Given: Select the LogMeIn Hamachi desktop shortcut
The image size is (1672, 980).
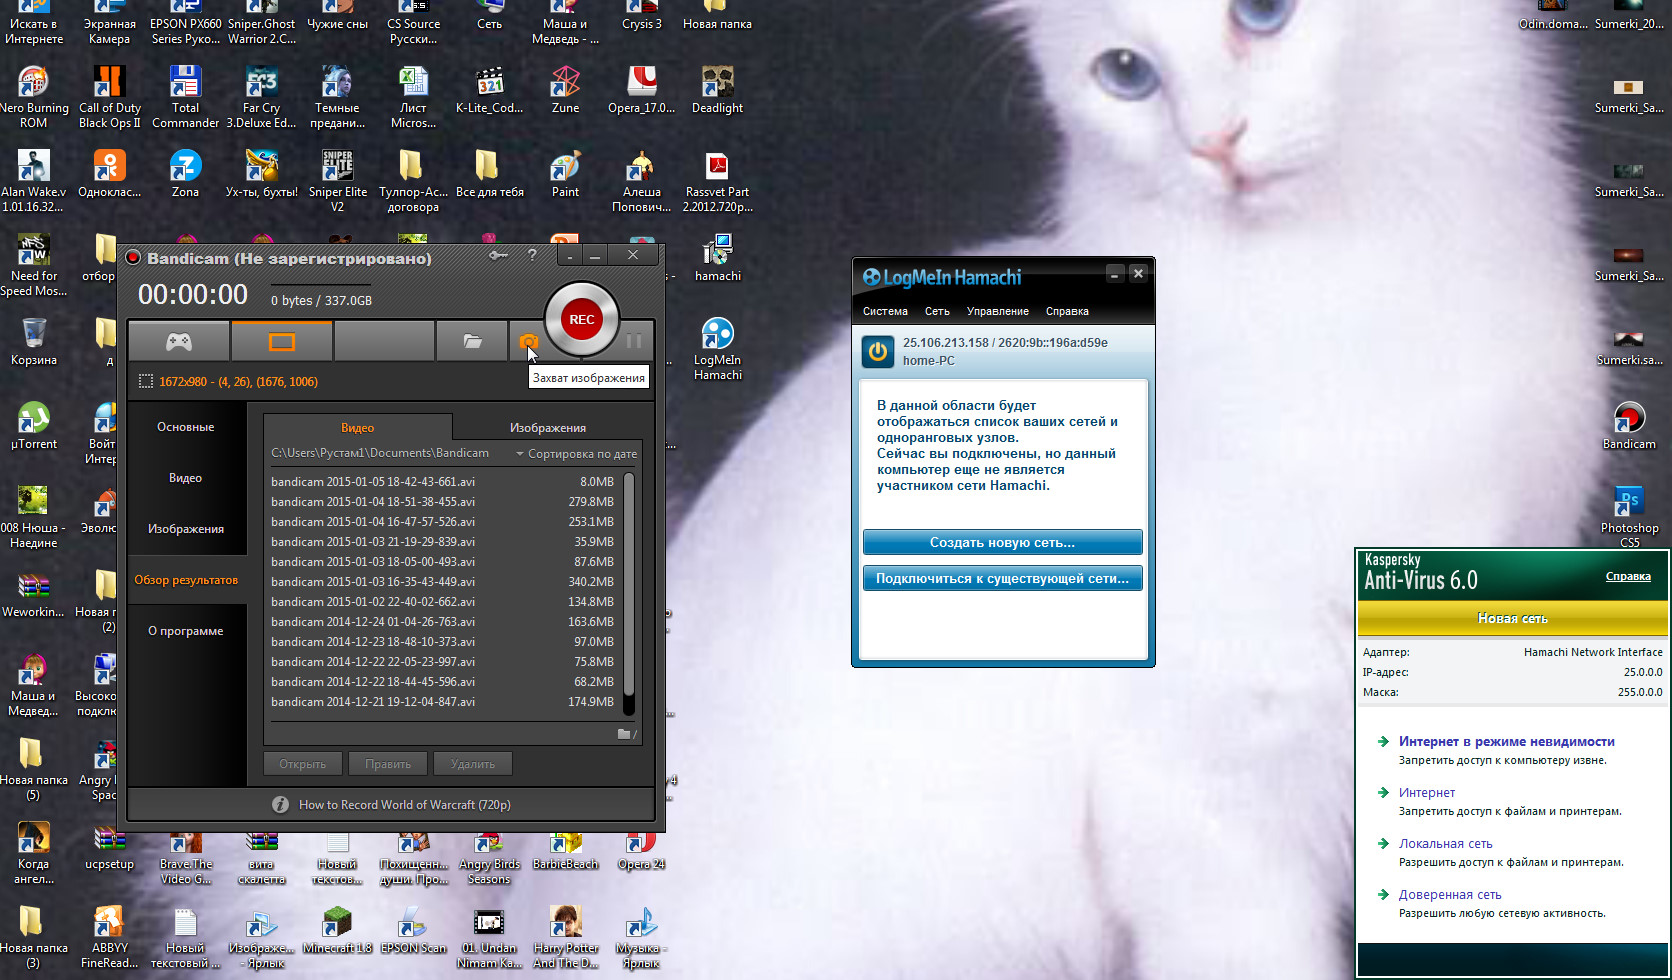Looking at the screenshot, I should (x=717, y=348).
